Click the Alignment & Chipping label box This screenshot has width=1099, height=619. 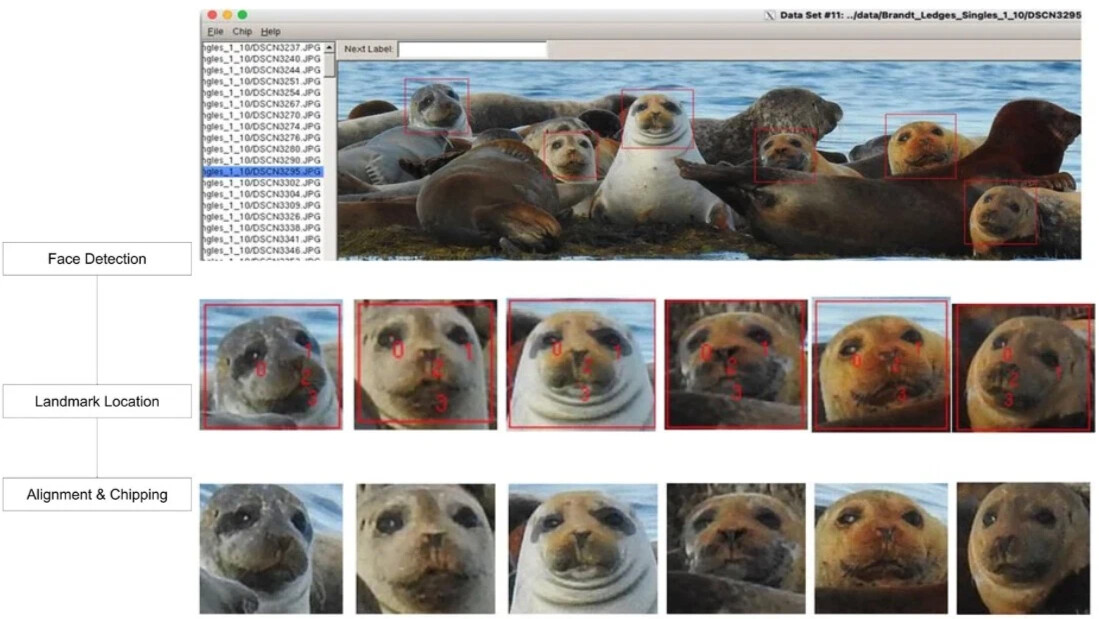(x=97, y=494)
